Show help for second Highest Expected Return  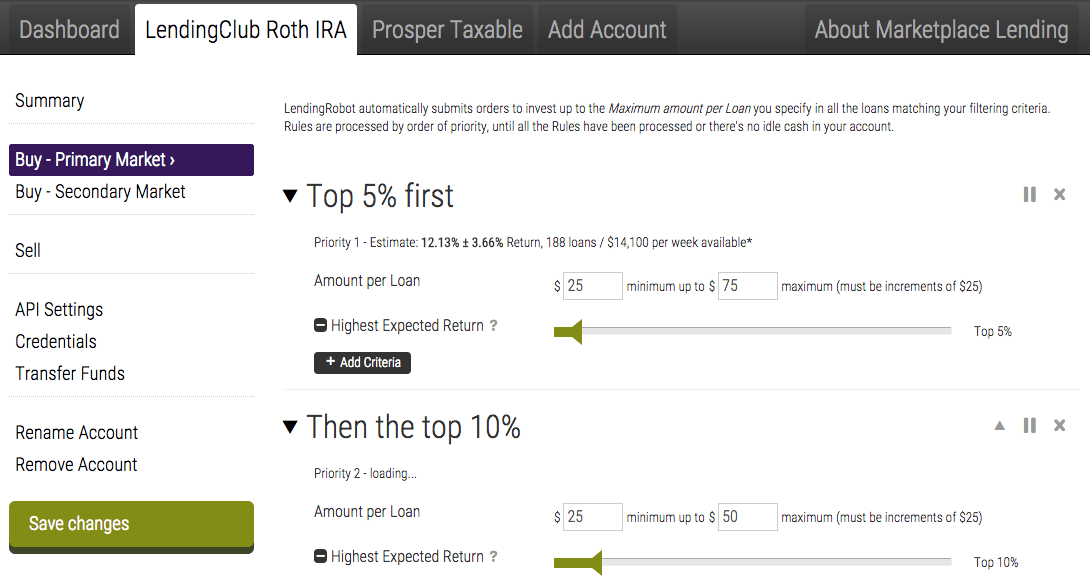pyautogui.click(x=494, y=557)
